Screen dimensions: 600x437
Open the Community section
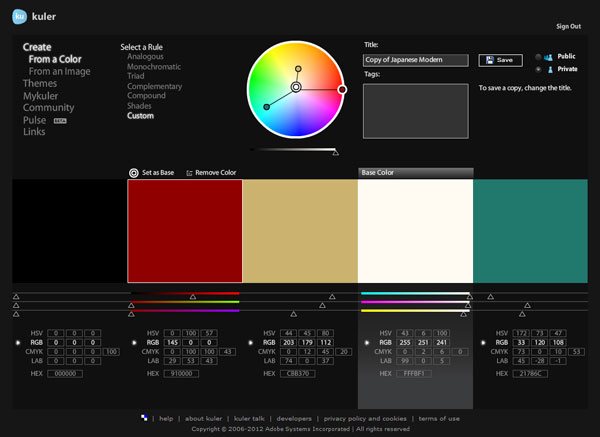coord(49,108)
